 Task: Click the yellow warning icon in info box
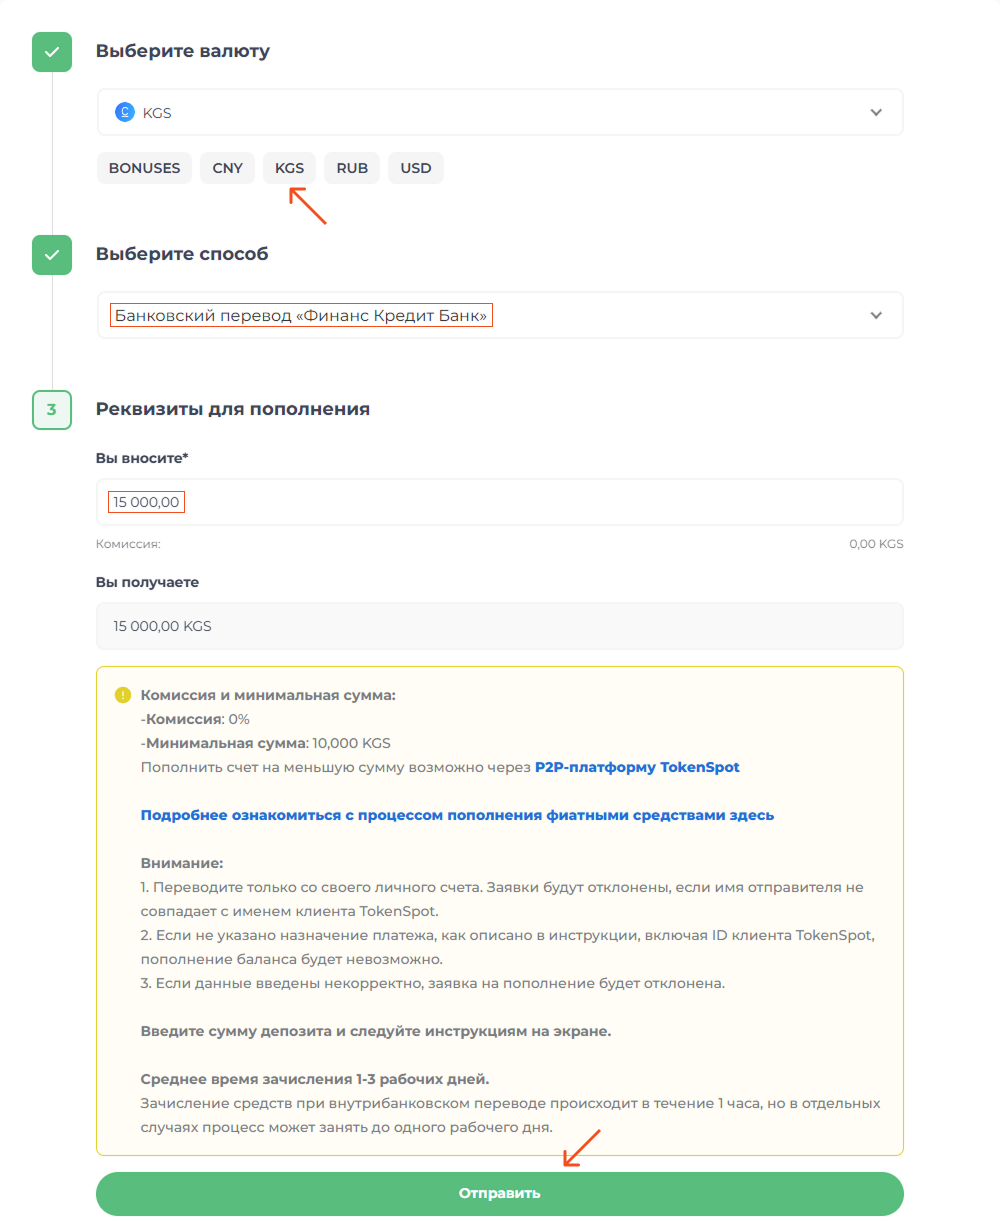pyautogui.click(x=123, y=695)
